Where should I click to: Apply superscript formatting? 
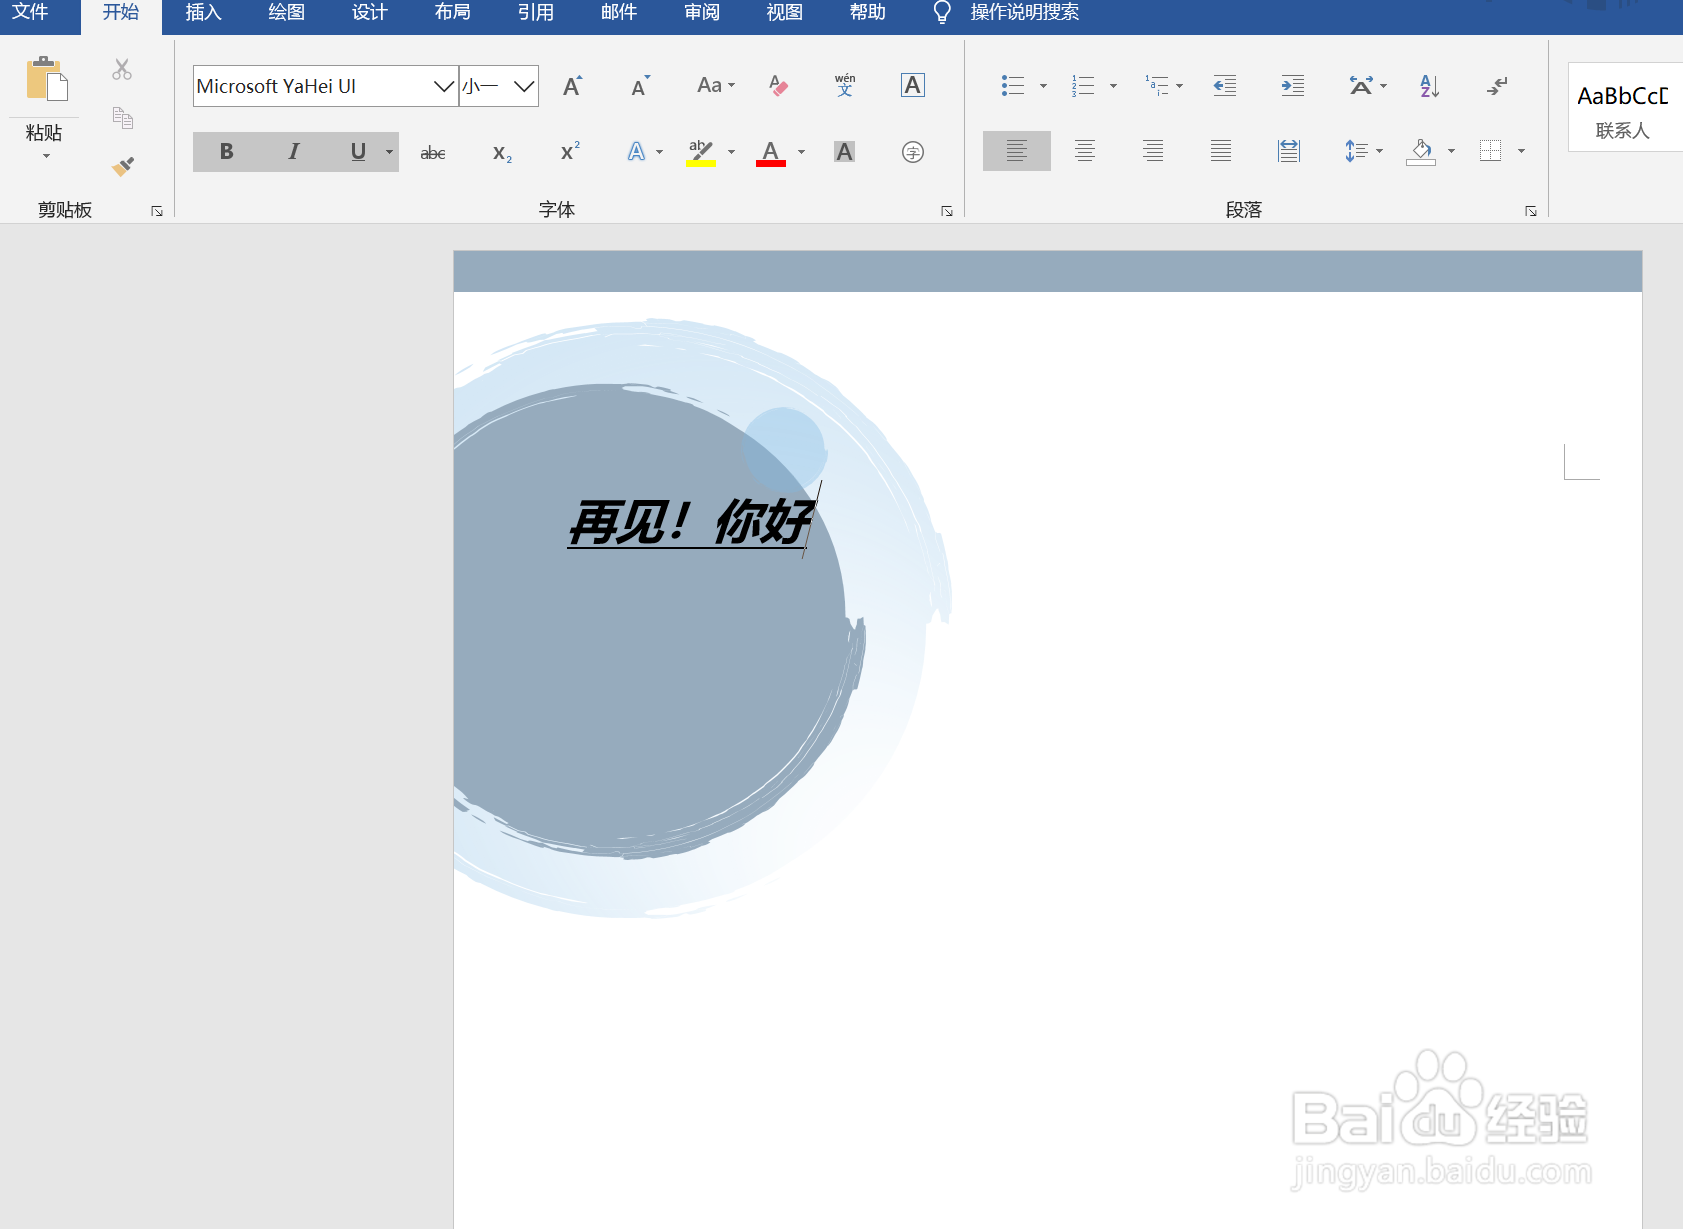click(568, 152)
